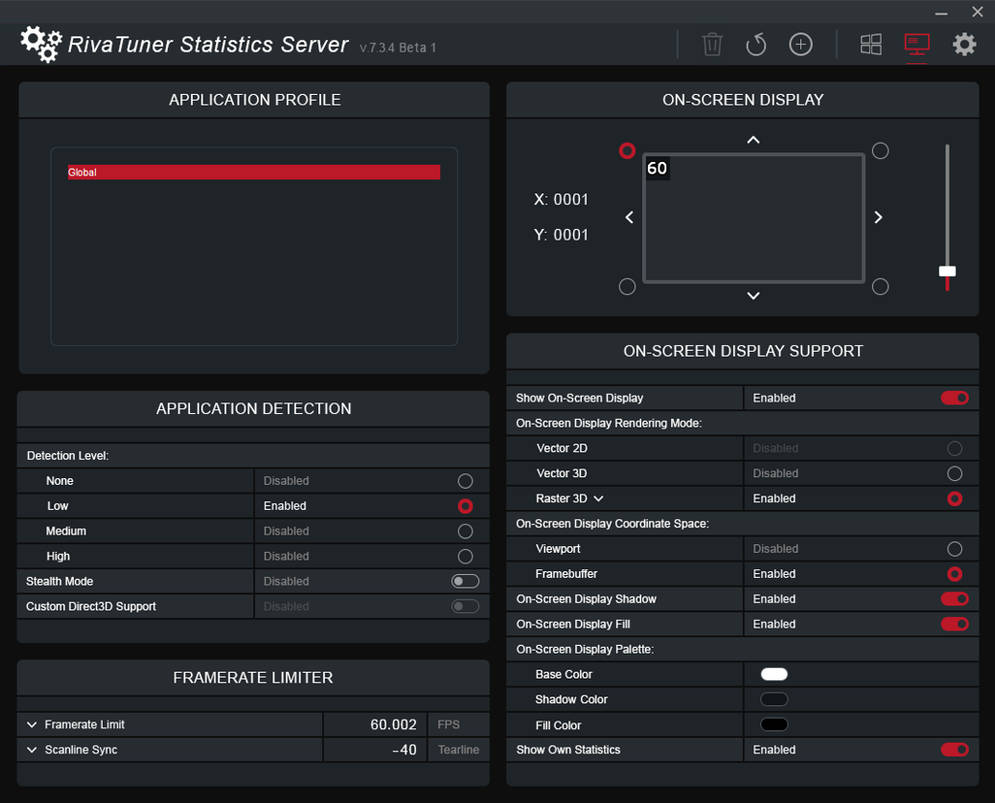This screenshot has height=803, width=995.
Task: Switch coordinate space to Viewport
Action: (x=954, y=548)
